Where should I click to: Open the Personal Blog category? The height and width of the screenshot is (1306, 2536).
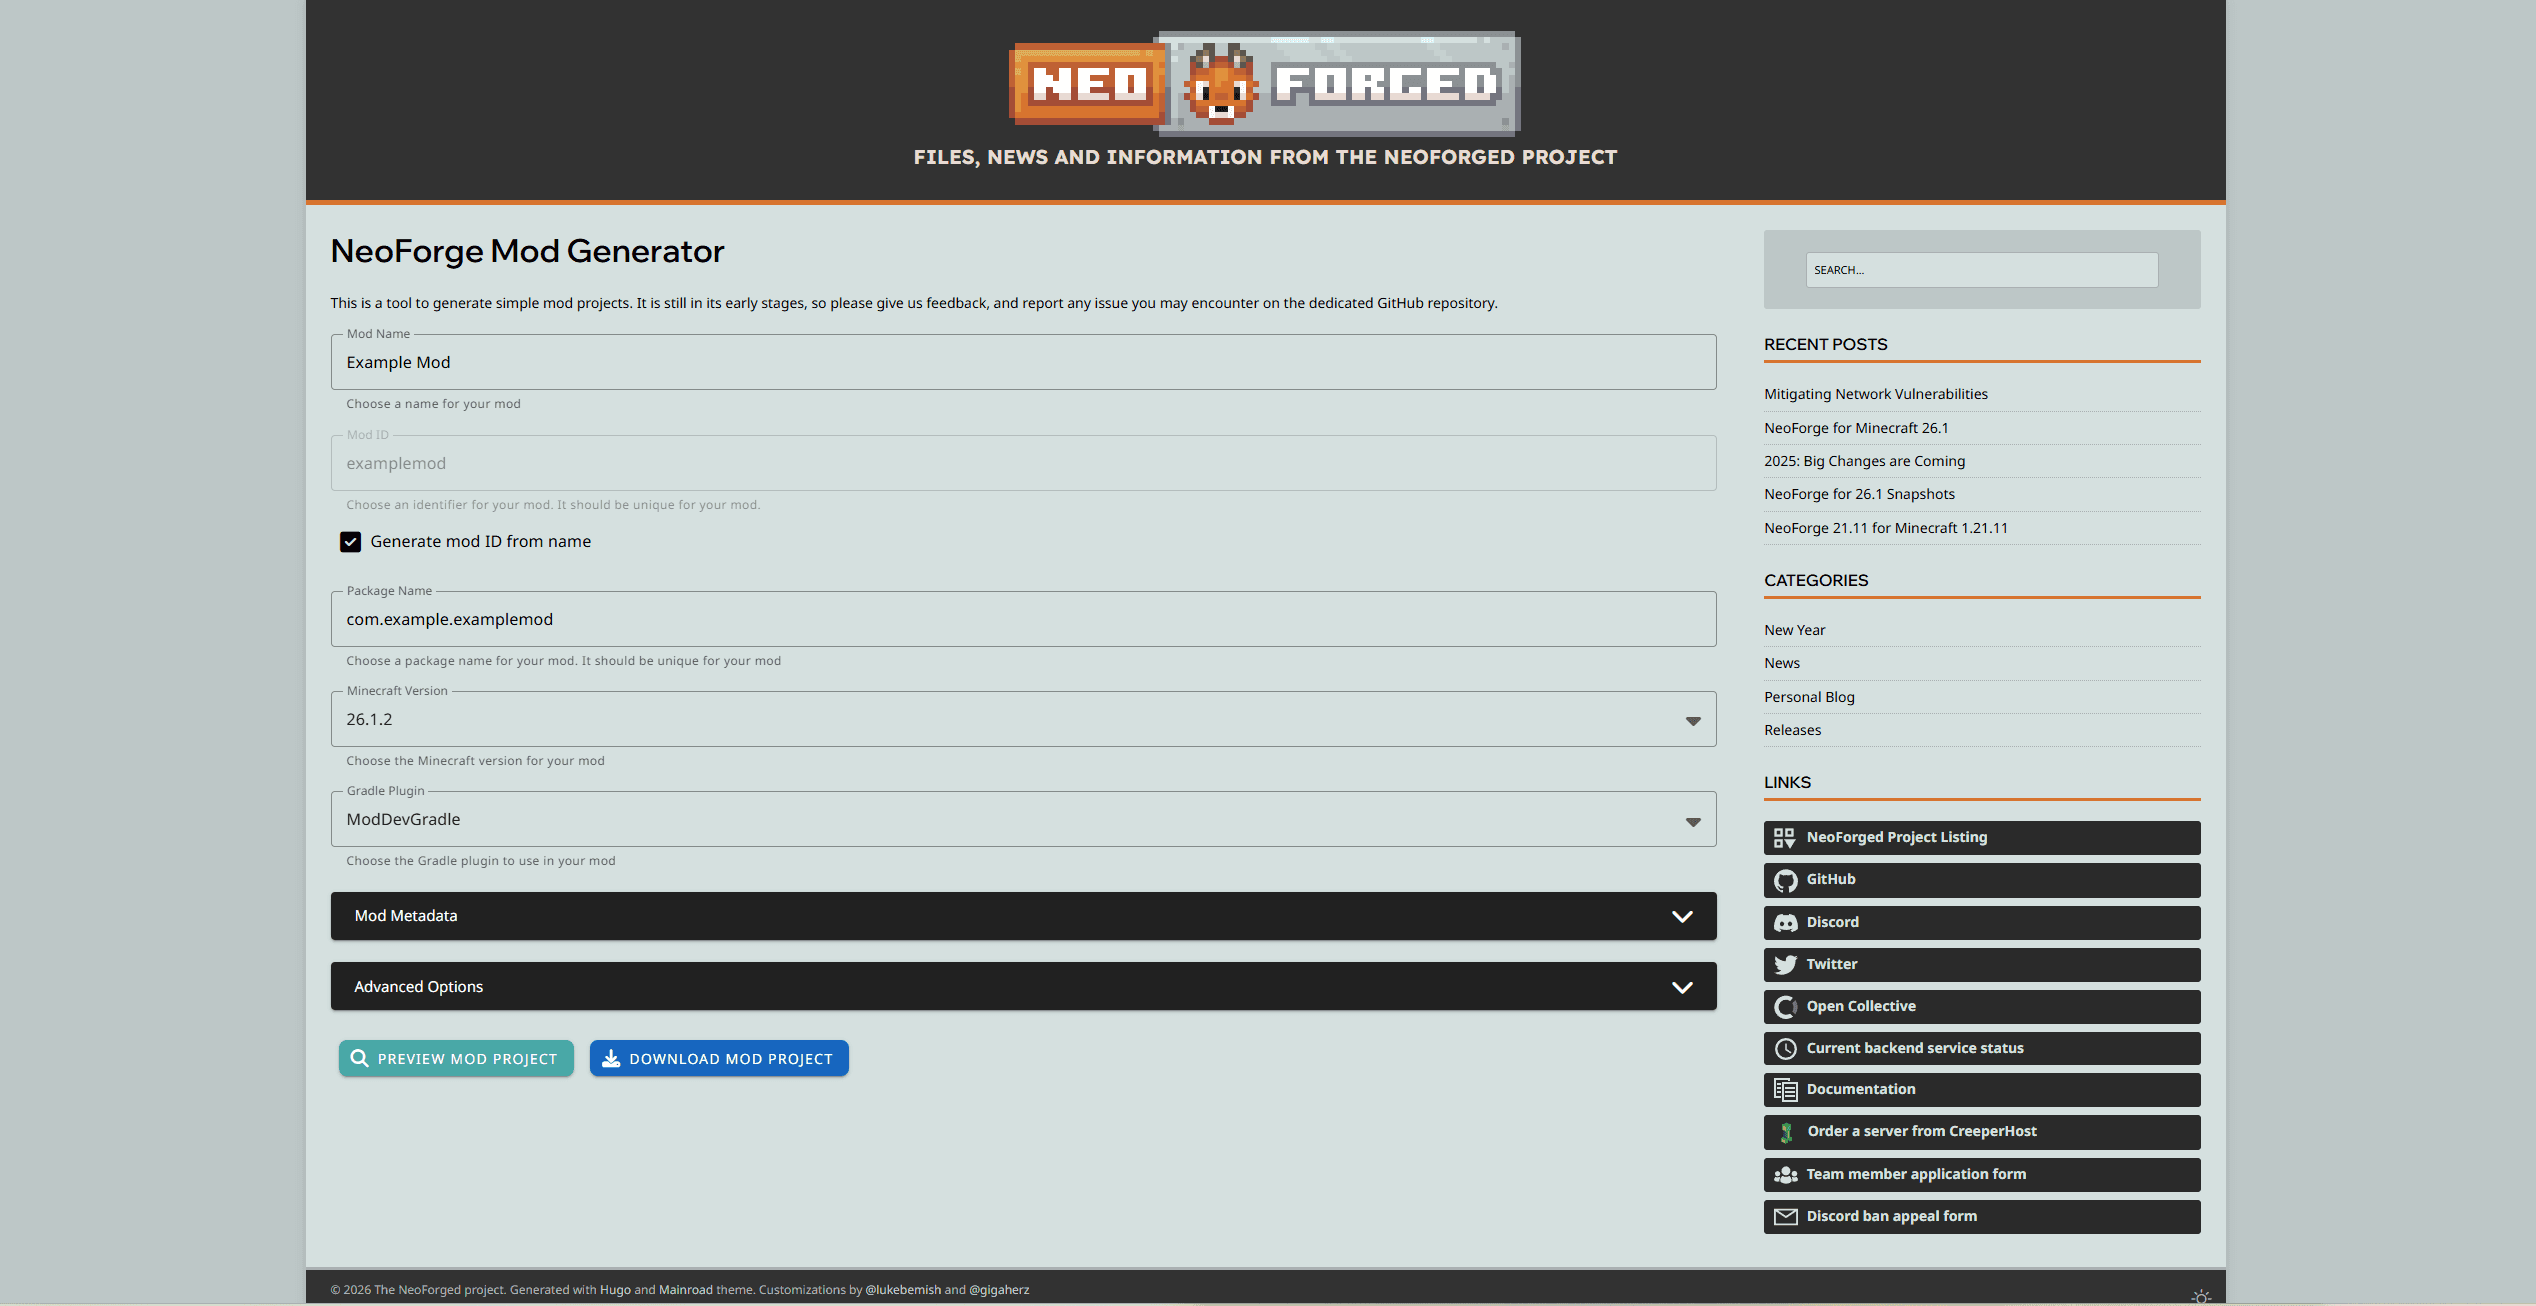[x=1809, y=697]
